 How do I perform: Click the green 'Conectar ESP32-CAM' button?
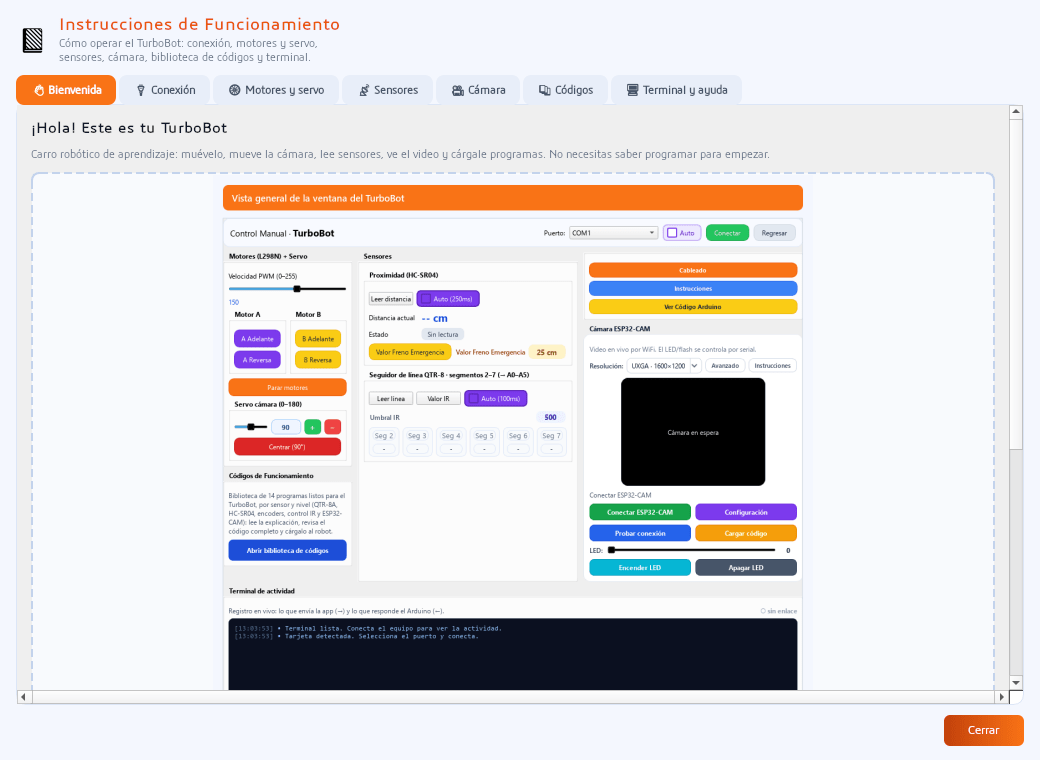[640, 512]
